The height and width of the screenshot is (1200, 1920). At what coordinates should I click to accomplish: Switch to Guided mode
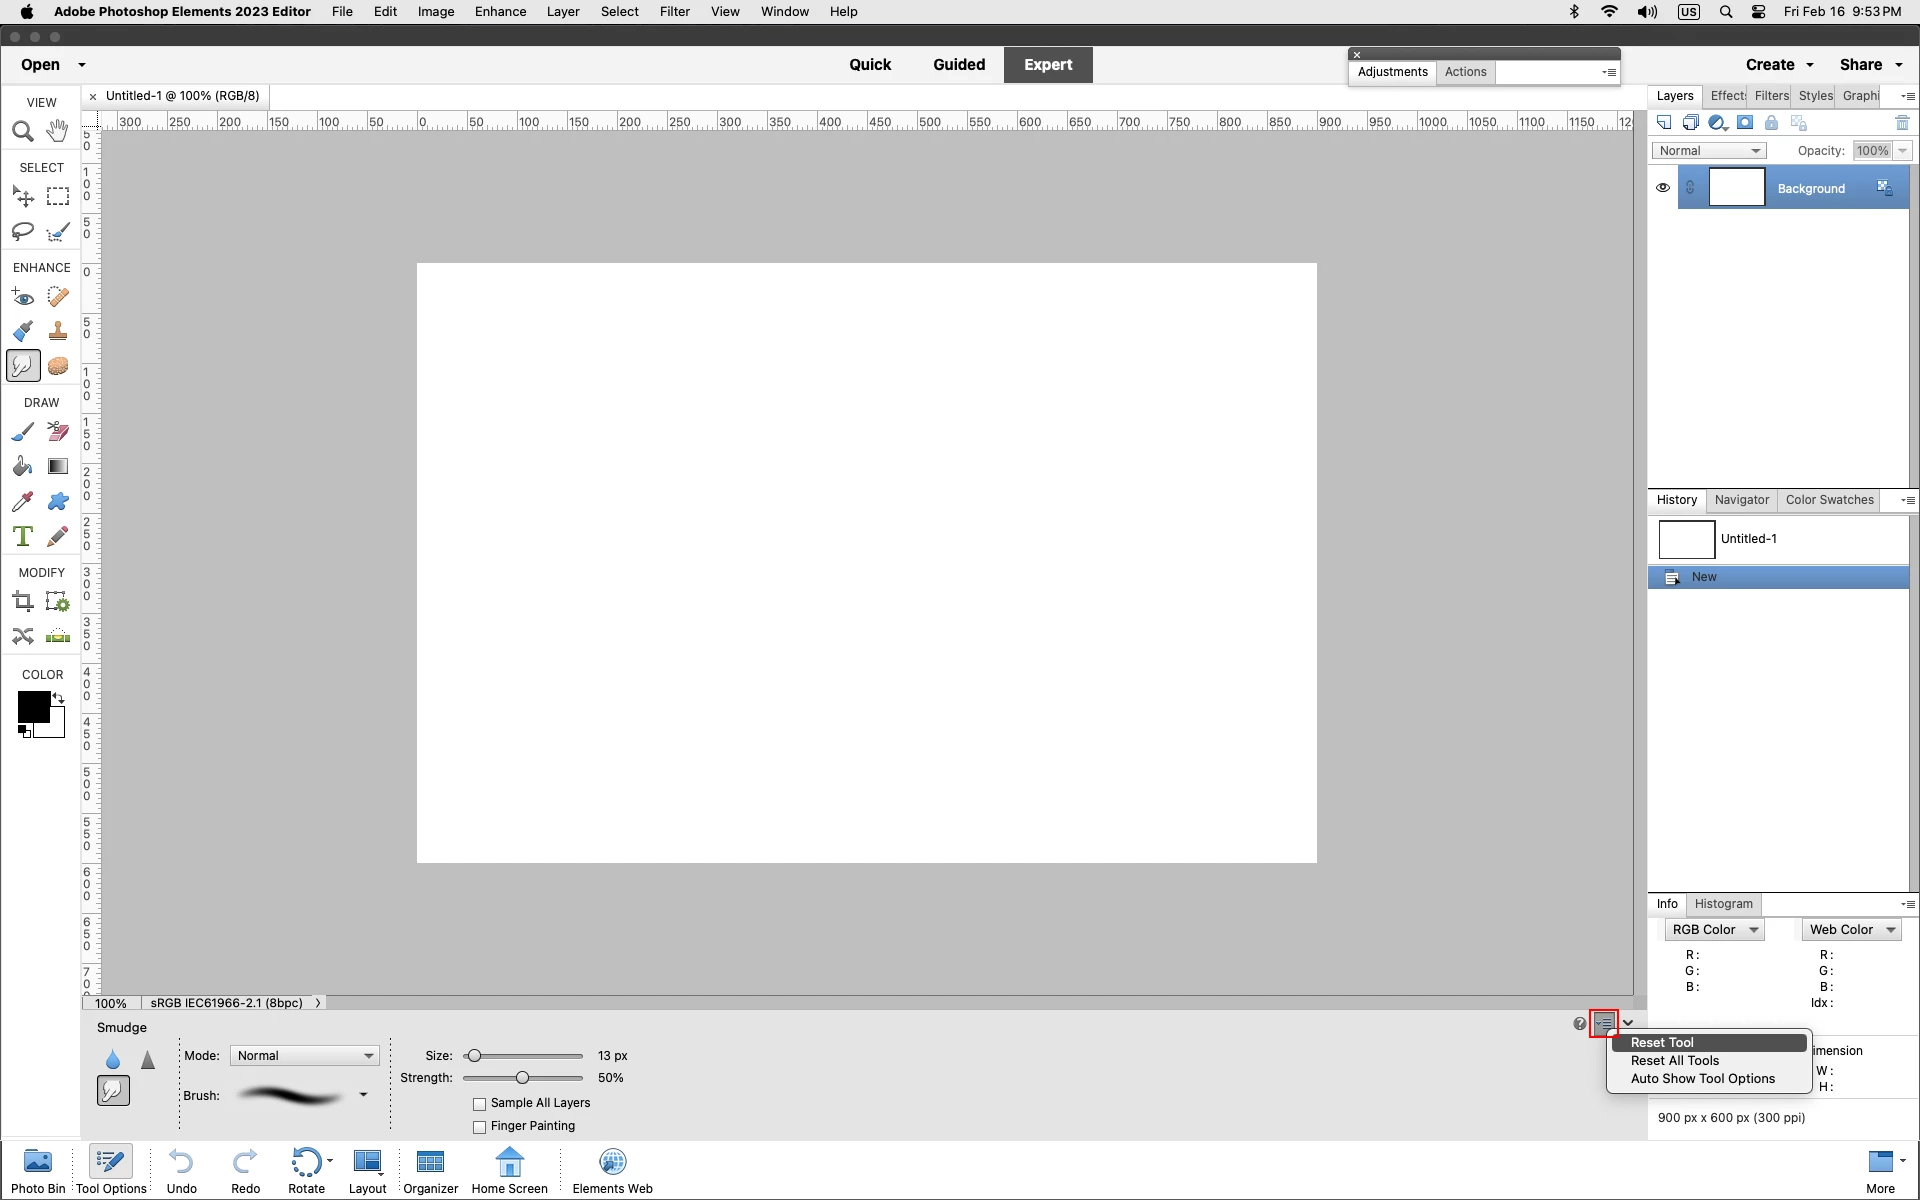(959, 65)
